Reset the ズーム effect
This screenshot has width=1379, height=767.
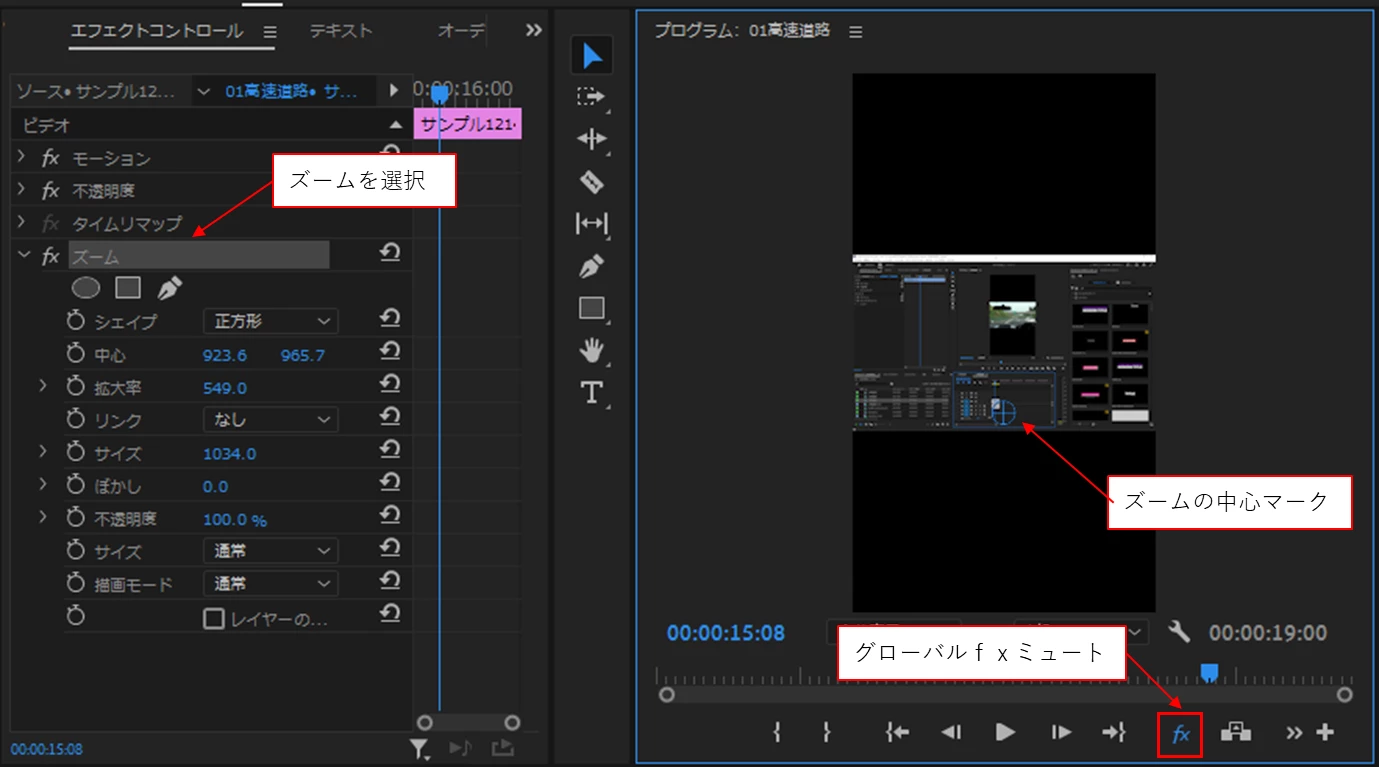coord(391,254)
